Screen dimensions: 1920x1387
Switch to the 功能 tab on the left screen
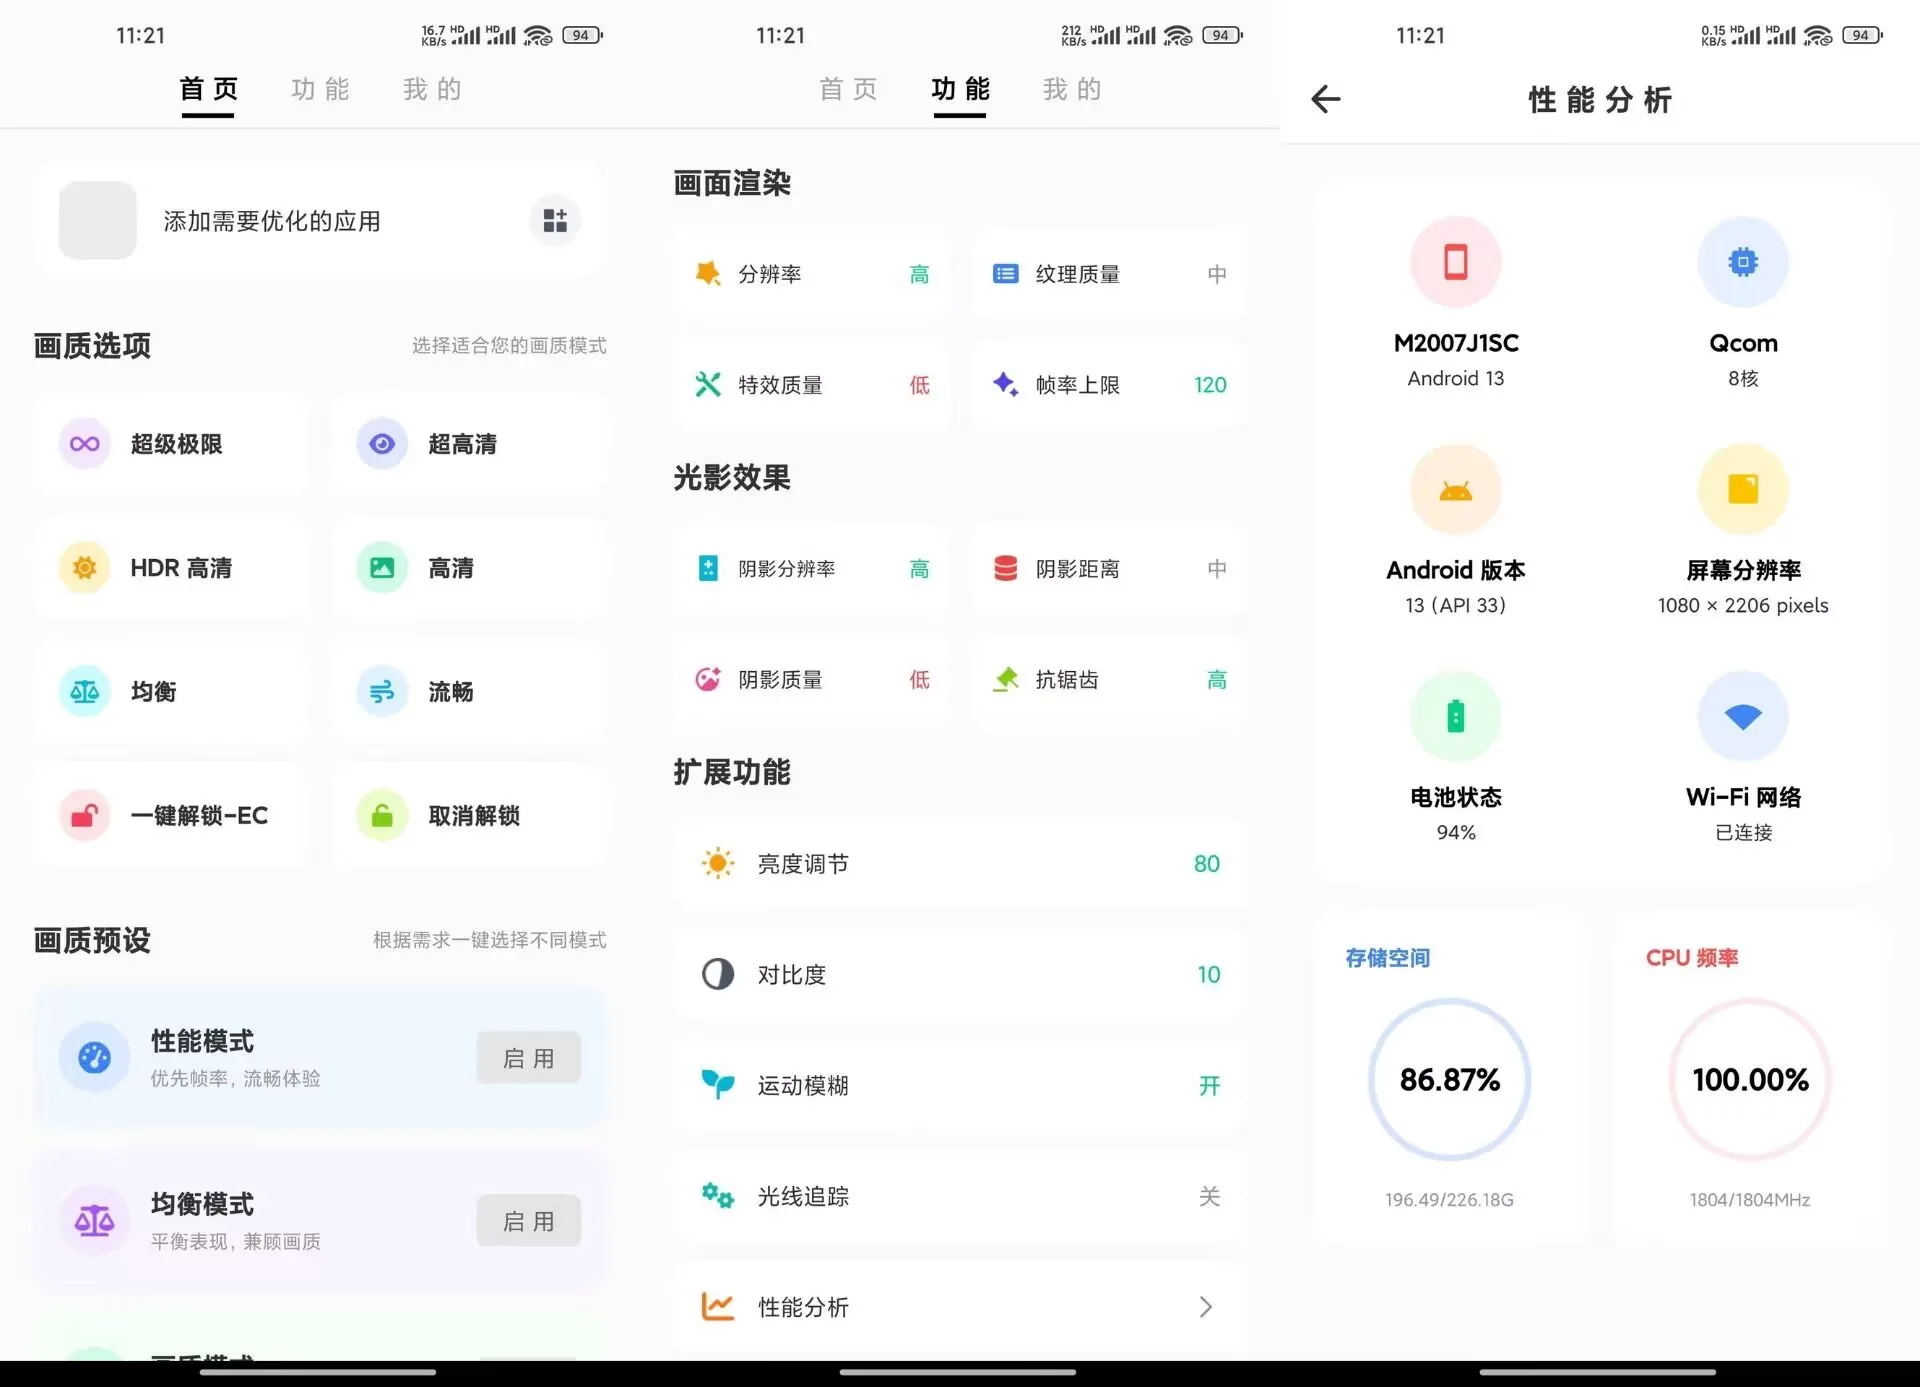point(321,90)
